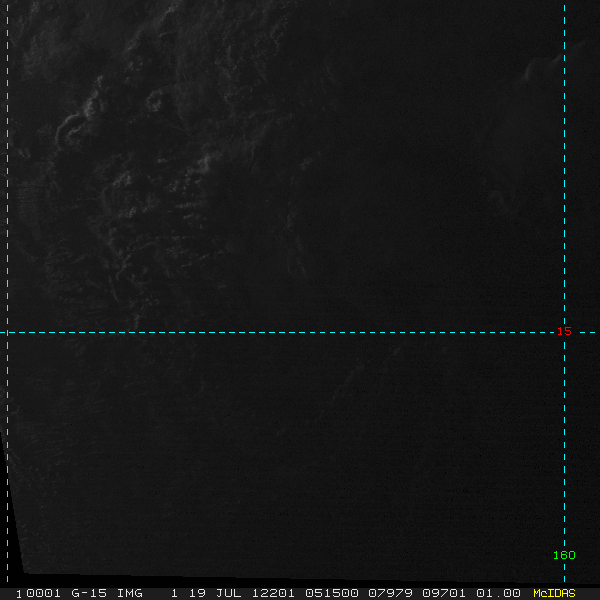Click the curved arc cloud near left edge
Viewport: 600px width, 600px height.
(x=69, y=130)
